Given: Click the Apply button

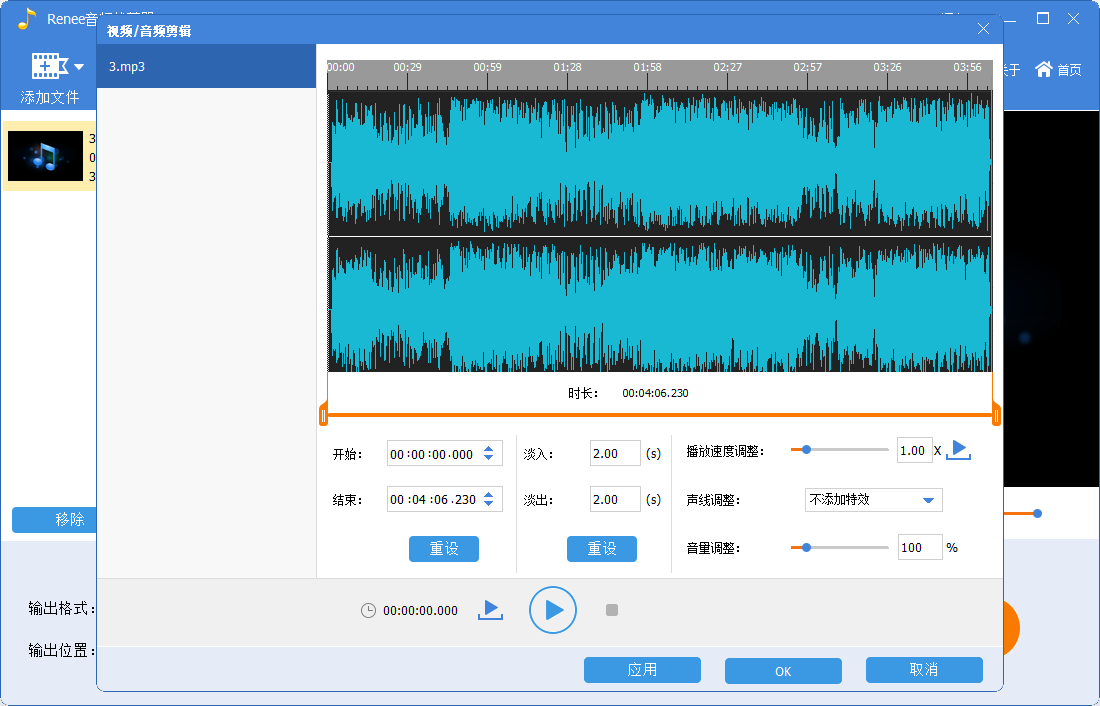Looking at the screenshot, I should coord(642,670).
